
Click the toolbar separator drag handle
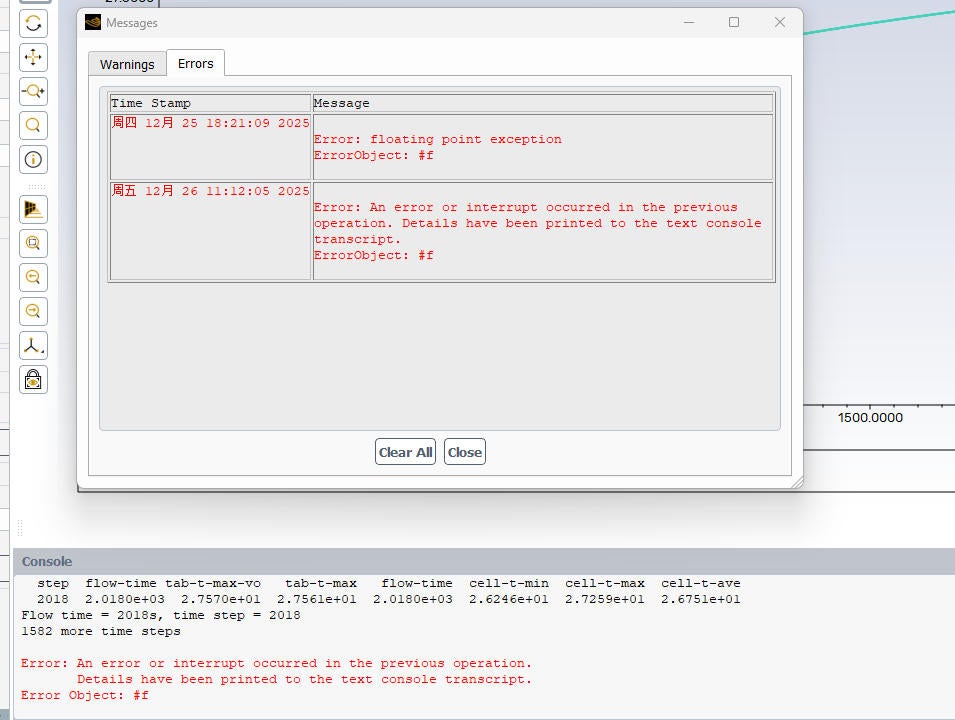point(37,186)
